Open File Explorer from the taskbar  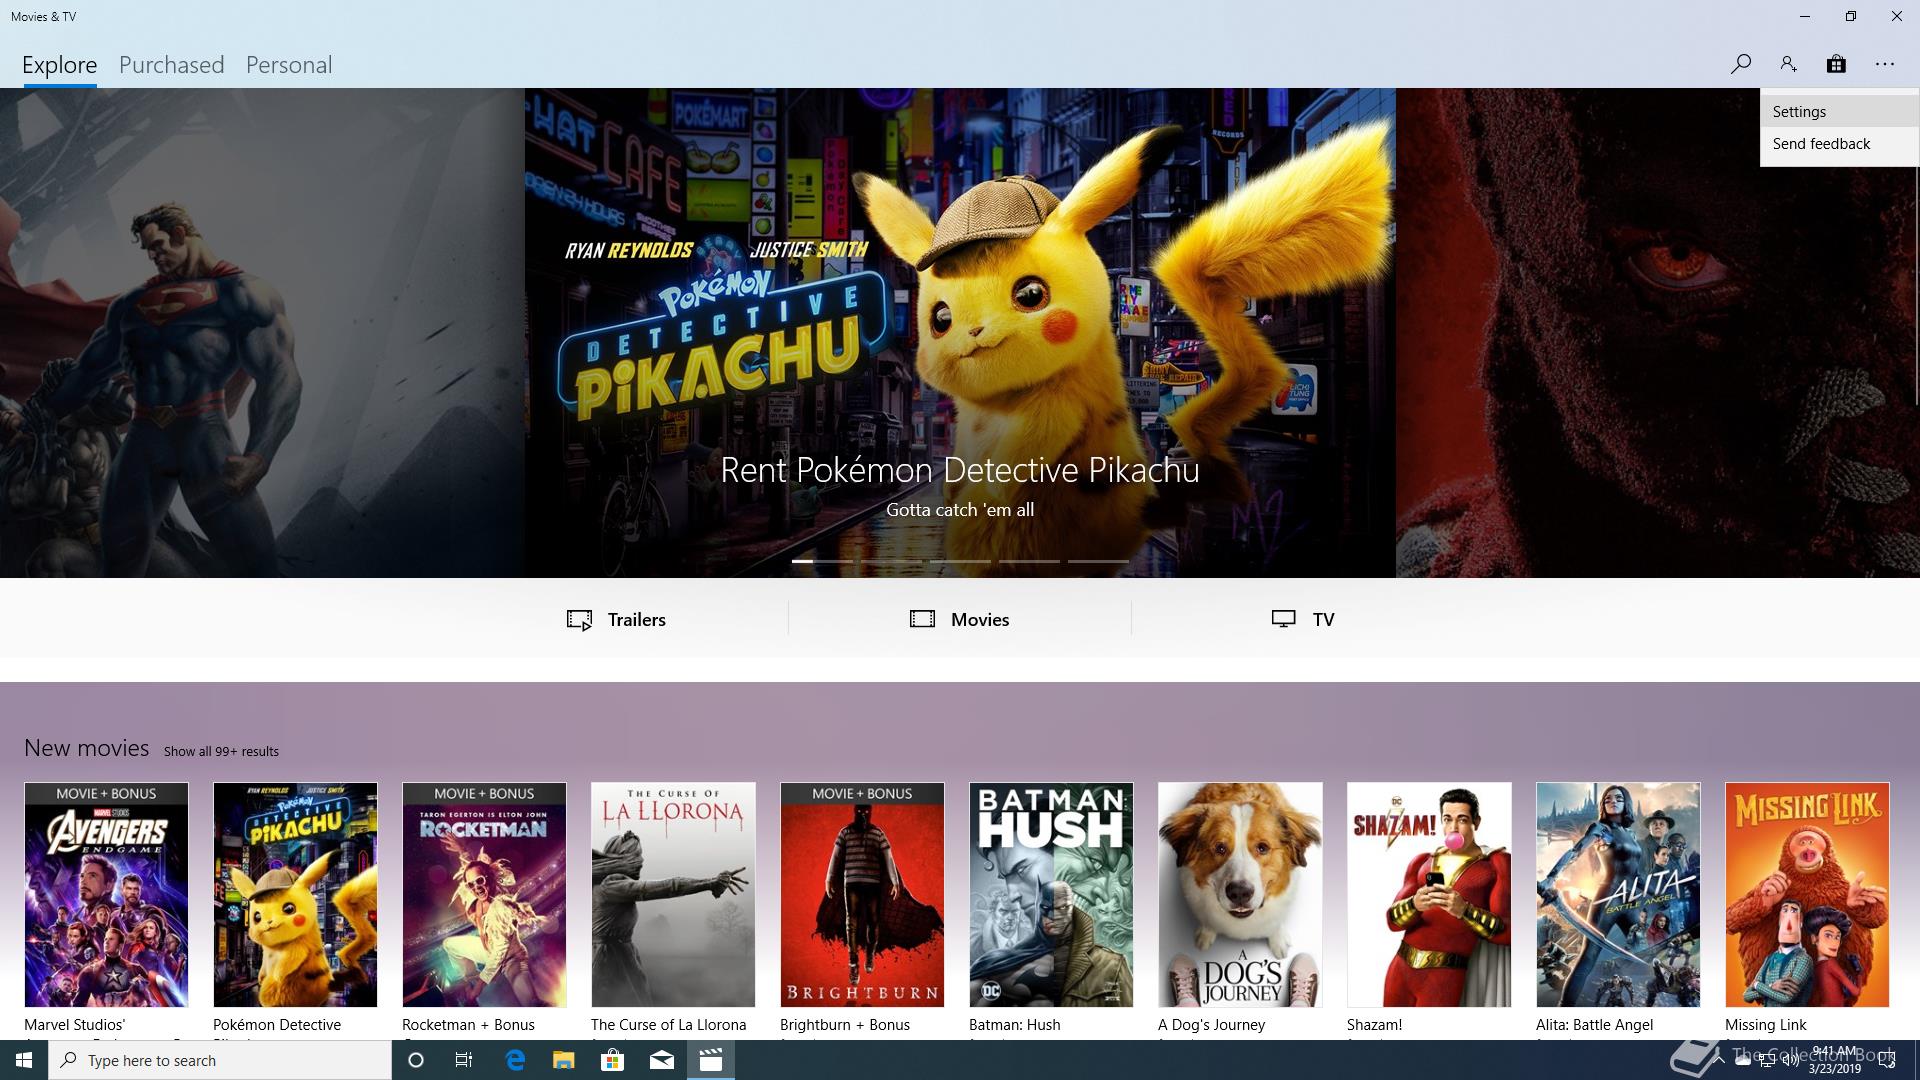click(563, 1060)
